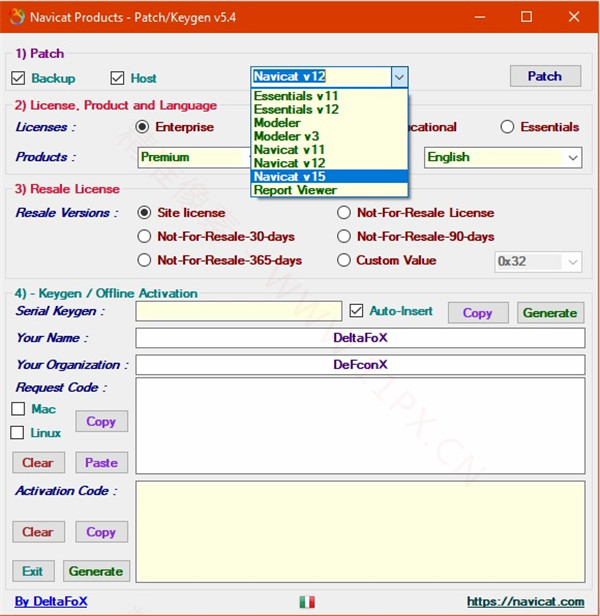Click the Italian flag icon
The image size is (600, 616).
pos(307,601)
